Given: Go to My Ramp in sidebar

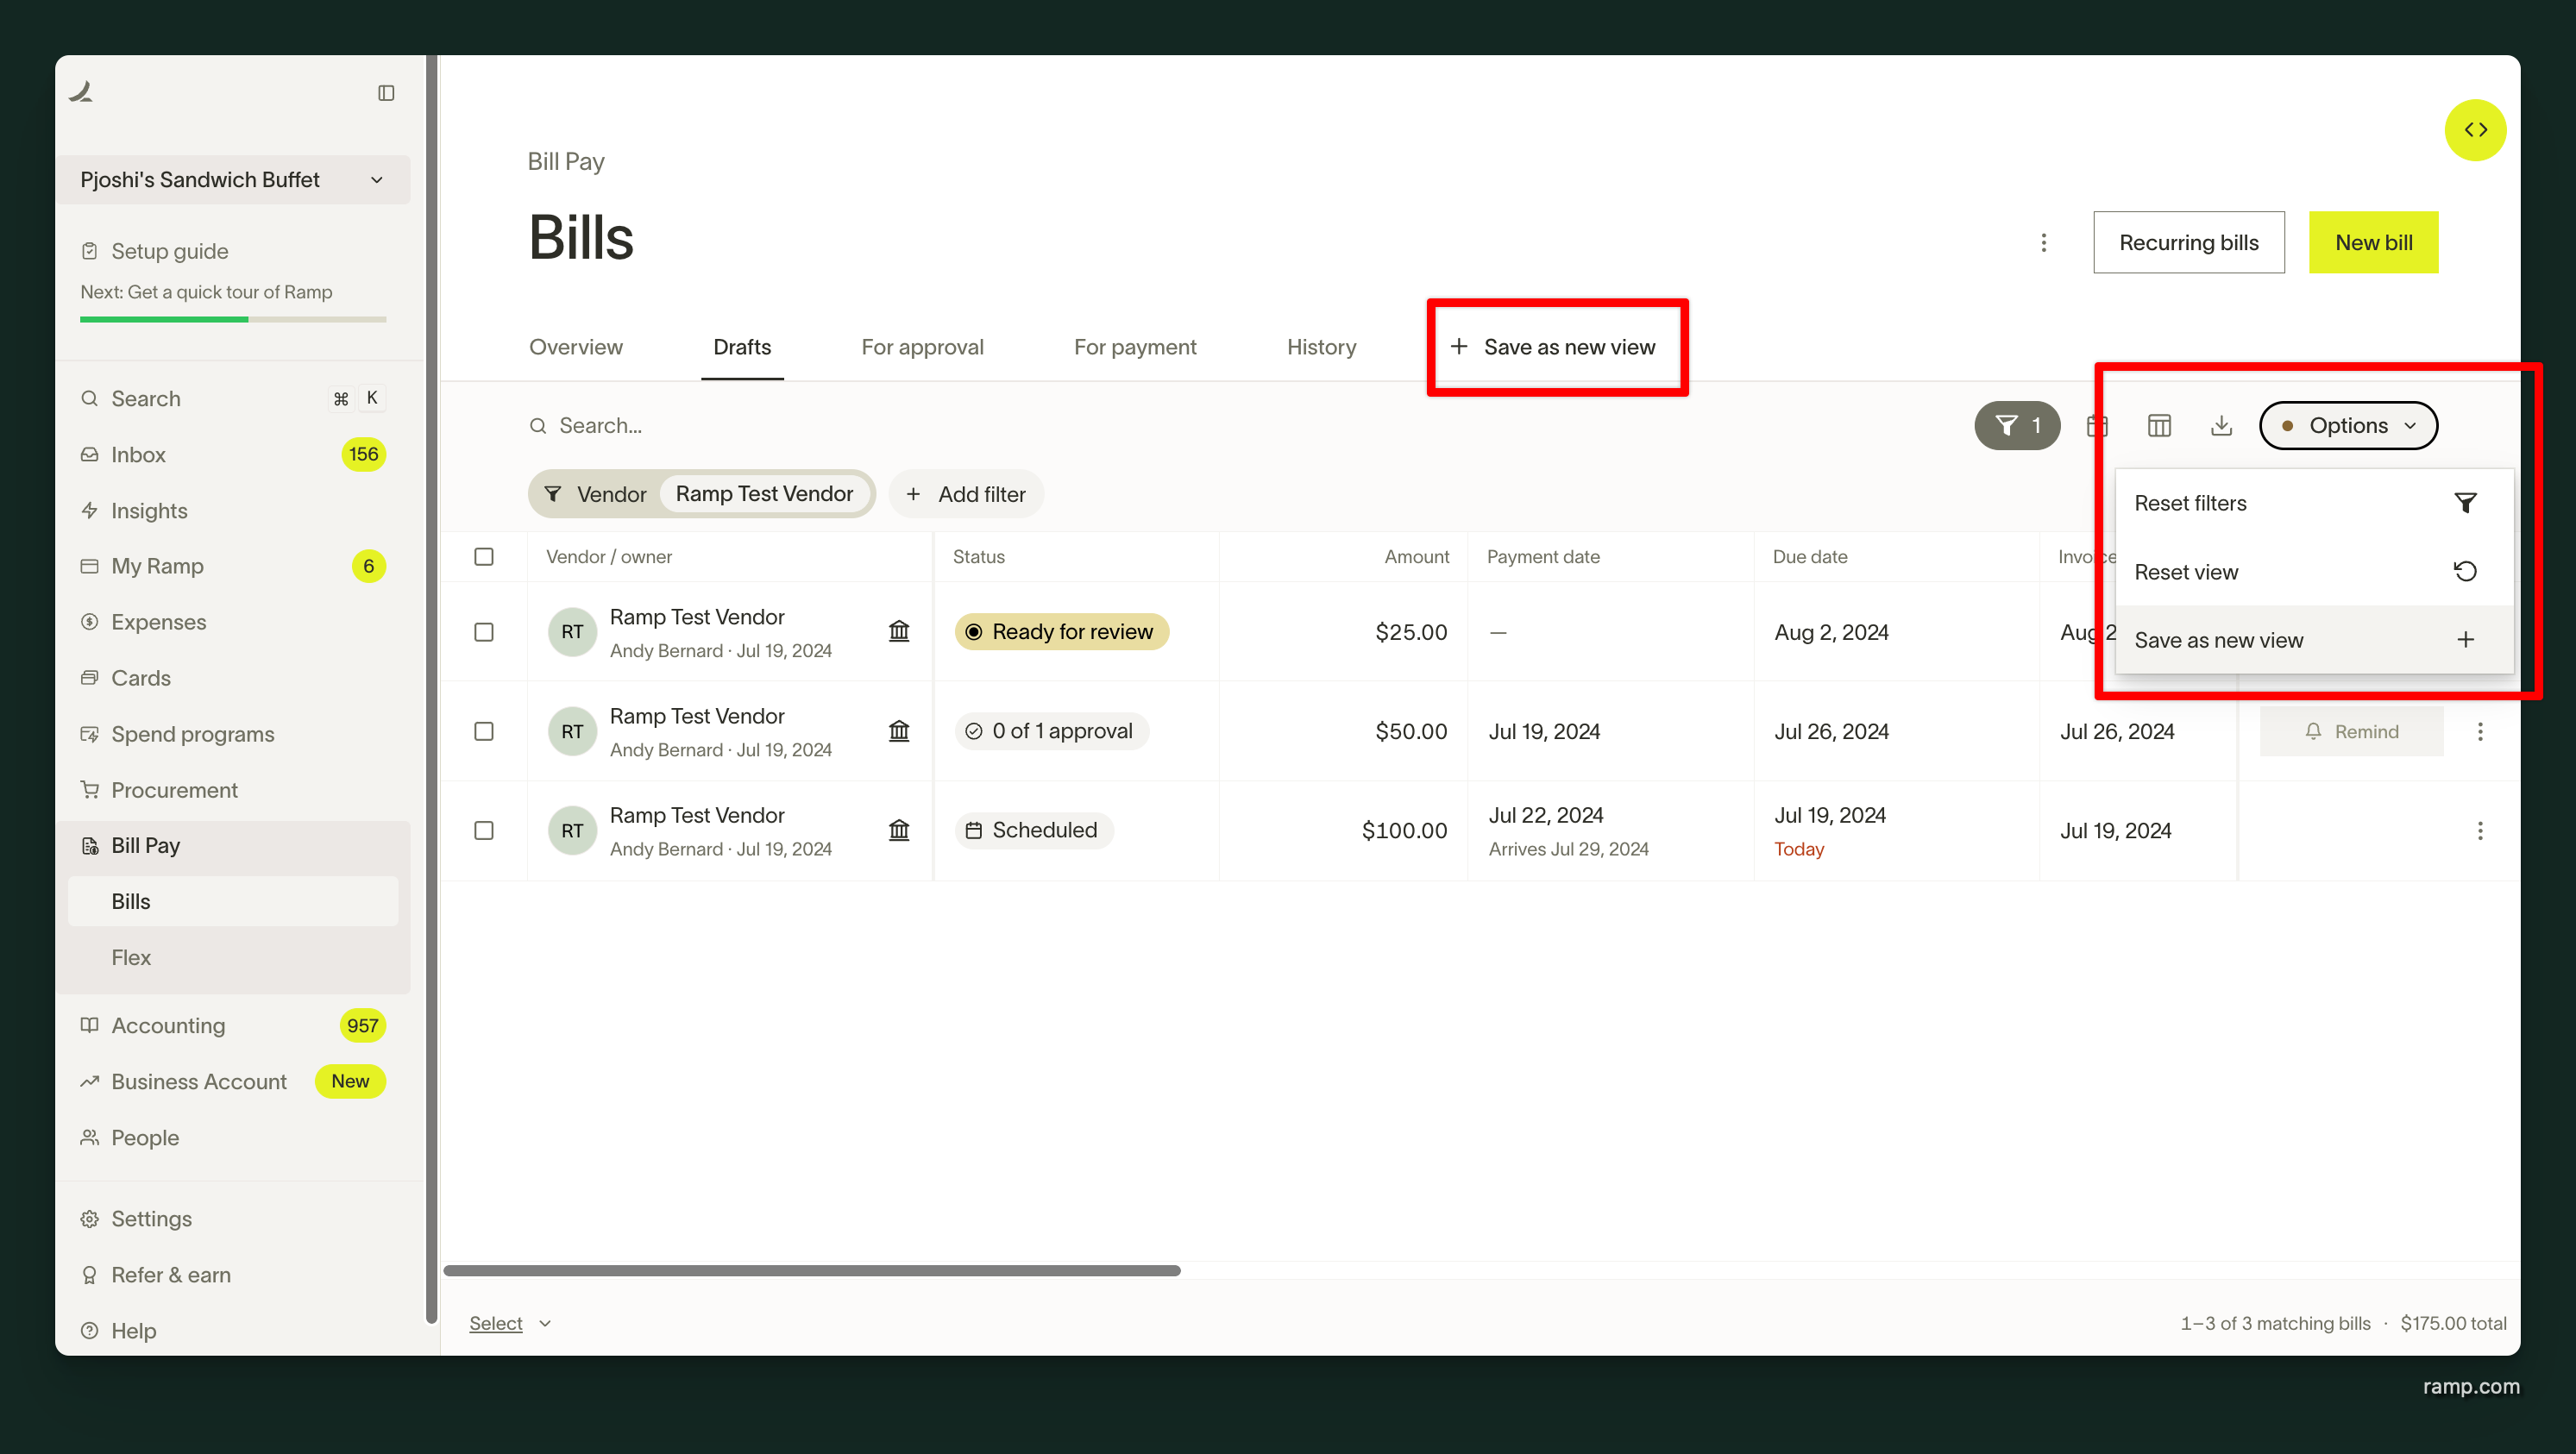Looking at the screenshot, I should point(233,567).
